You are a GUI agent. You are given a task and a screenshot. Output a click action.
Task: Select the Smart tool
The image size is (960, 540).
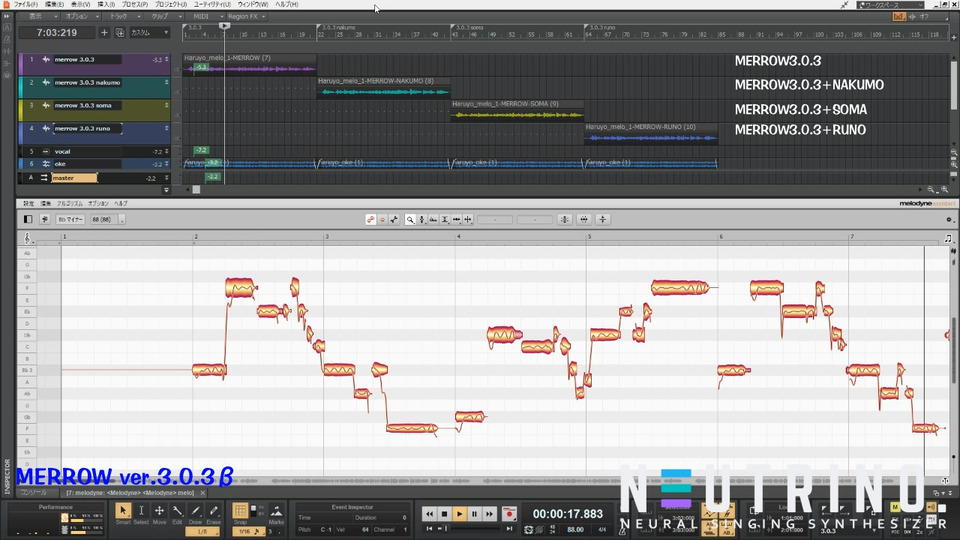click(x=123, y=512)
